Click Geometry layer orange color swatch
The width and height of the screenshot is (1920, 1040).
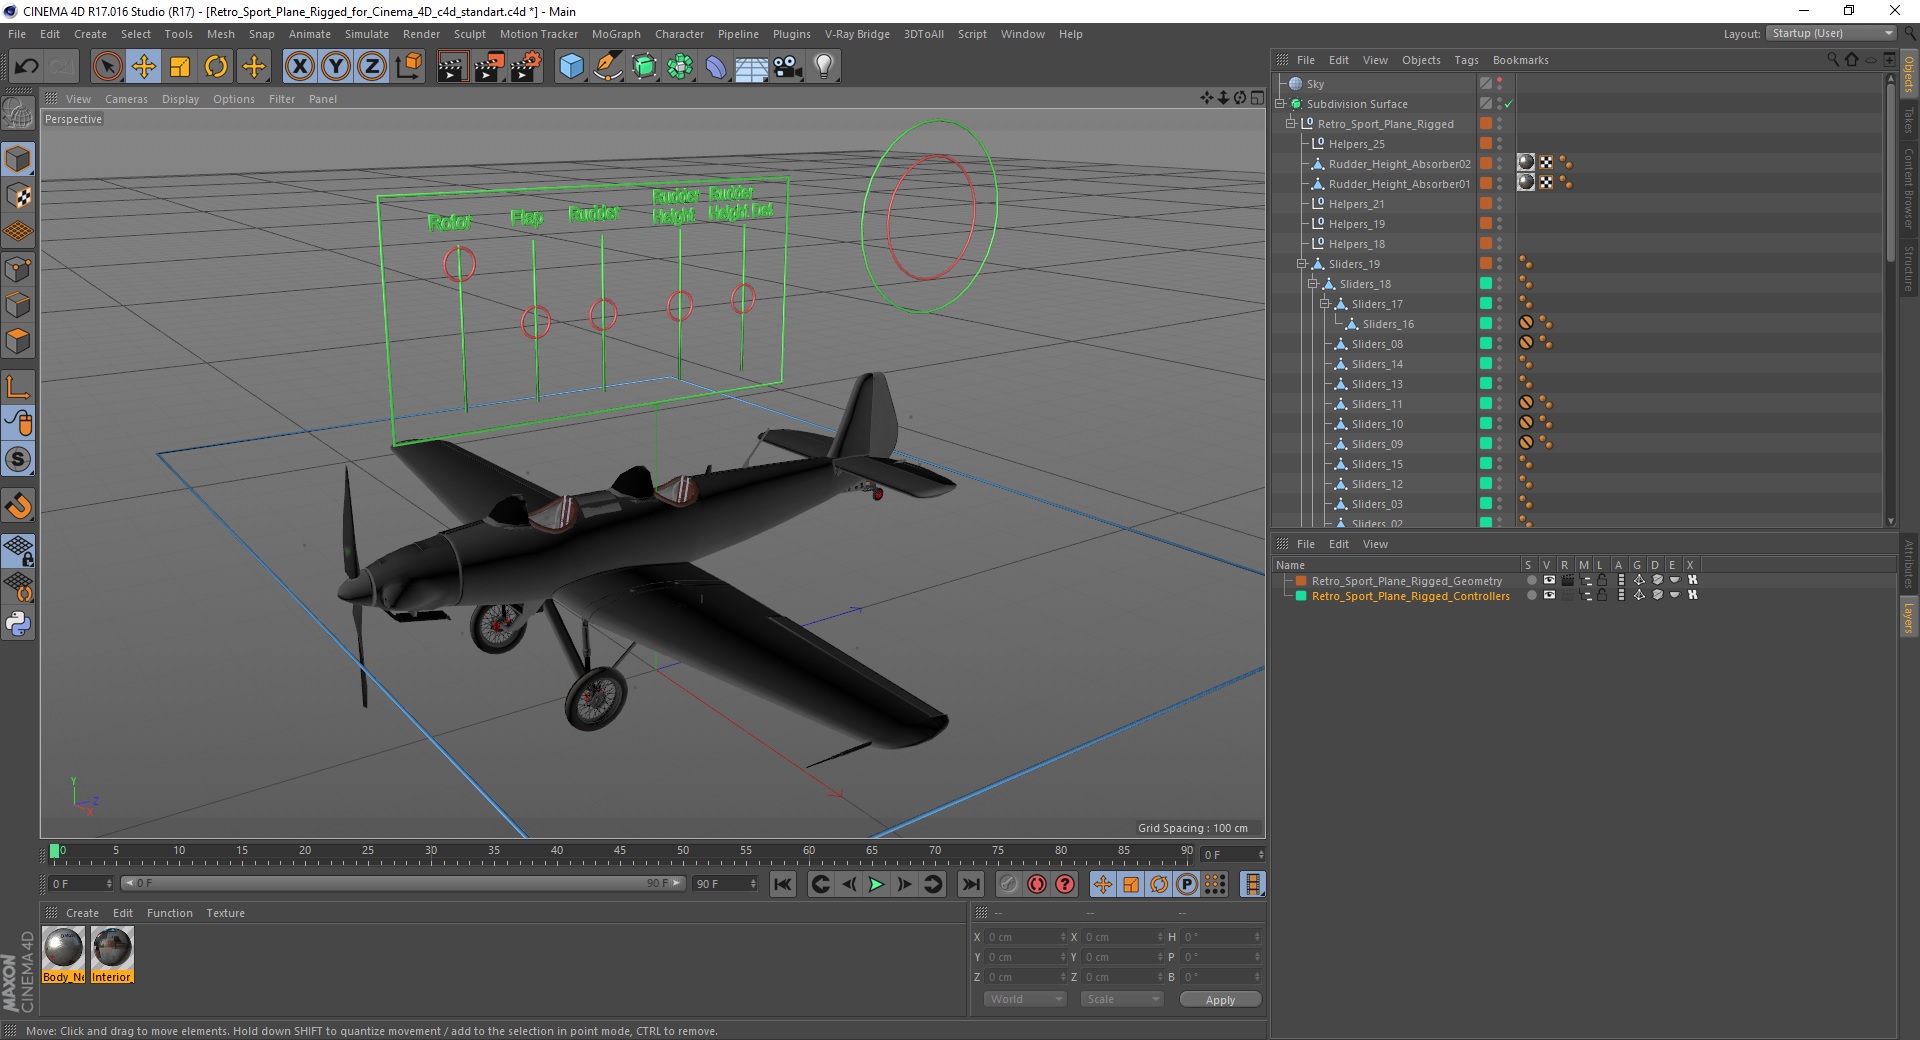click(x=1301, y=580)
